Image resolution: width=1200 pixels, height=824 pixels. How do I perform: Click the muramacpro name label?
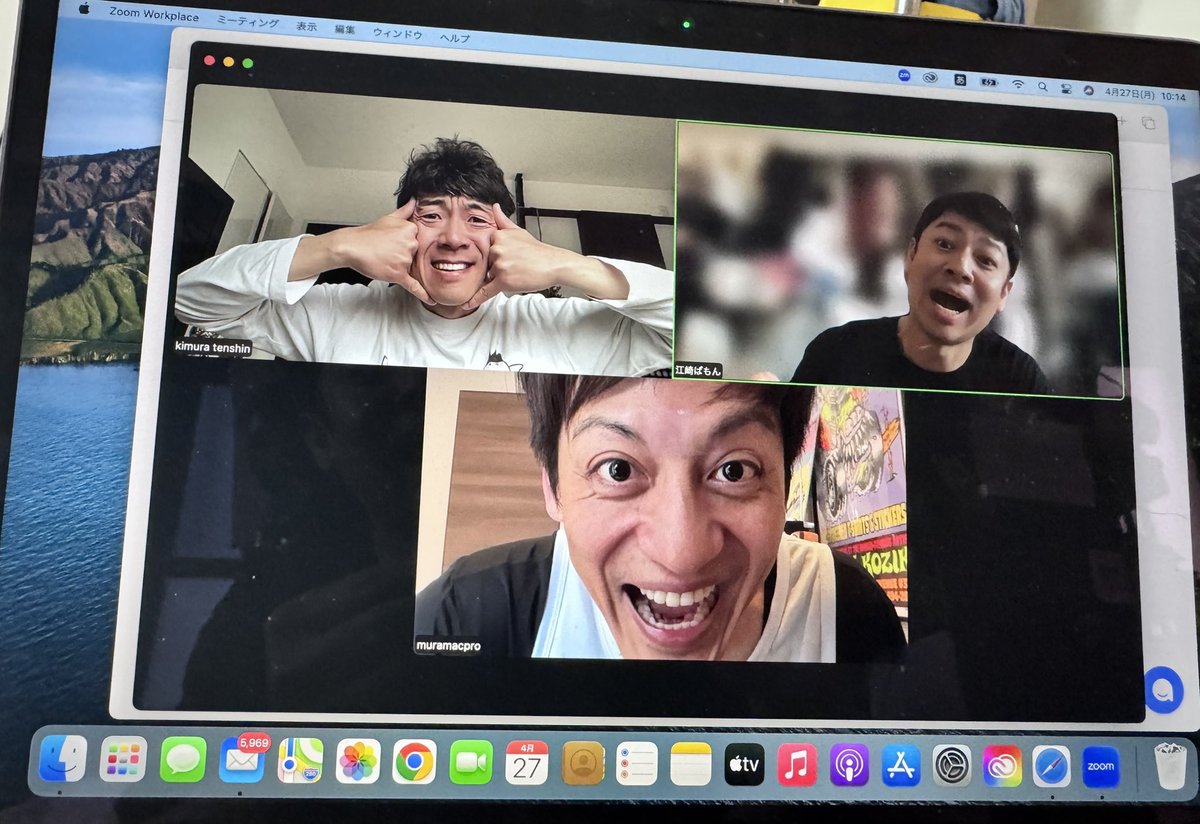[x=449, y=646]
